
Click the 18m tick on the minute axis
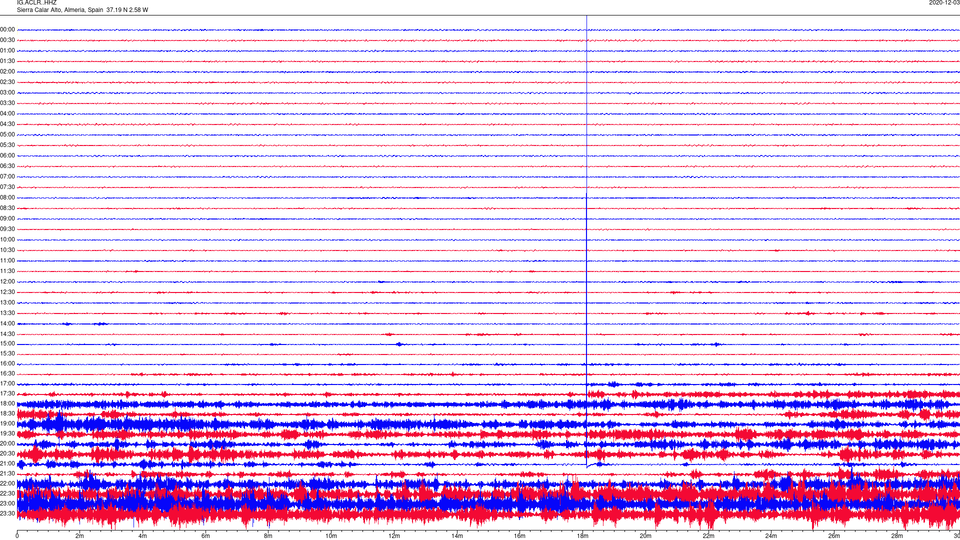pyautogui.click(x=583, y=536)
